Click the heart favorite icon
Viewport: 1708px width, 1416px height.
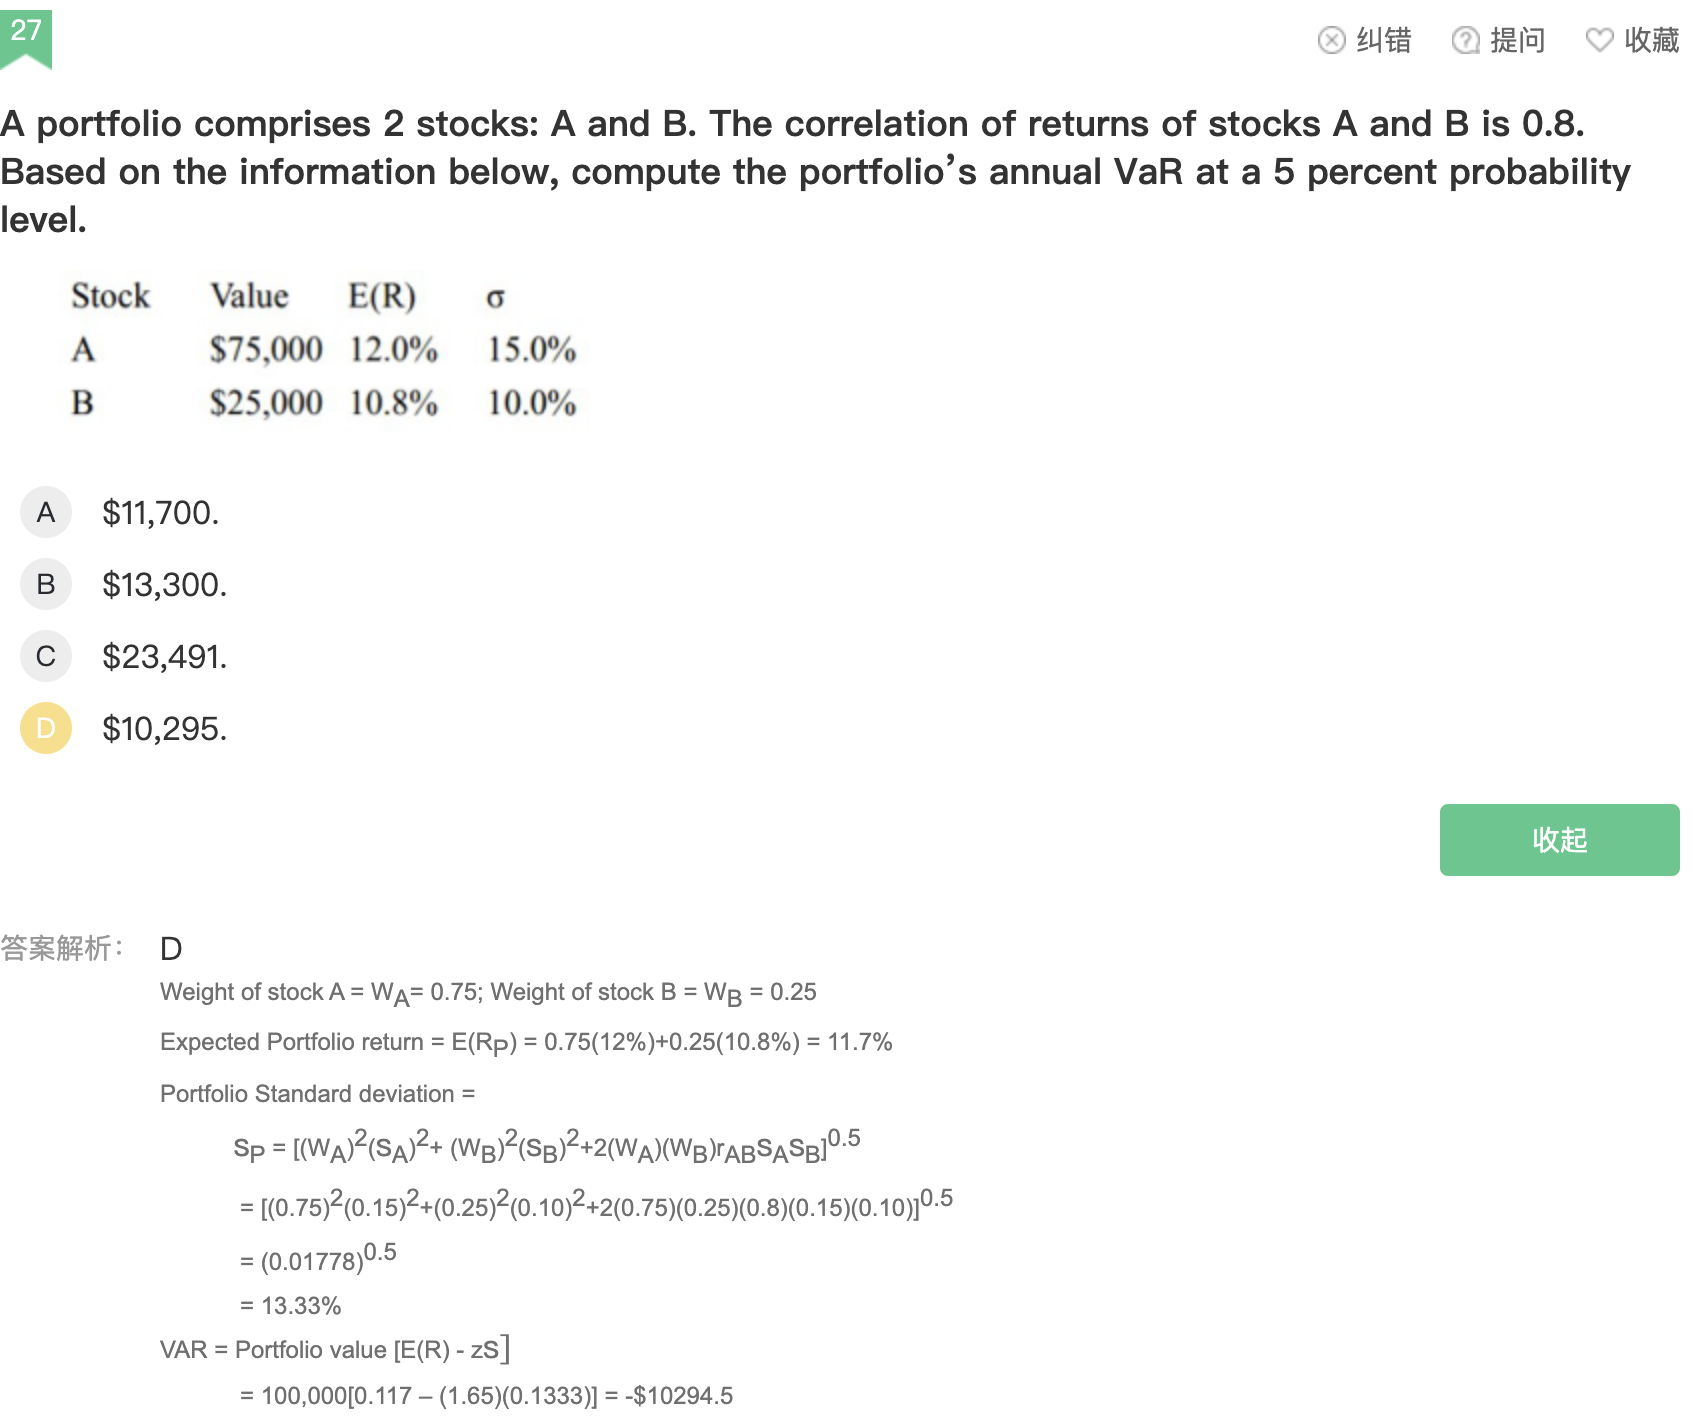[1599, 40]
